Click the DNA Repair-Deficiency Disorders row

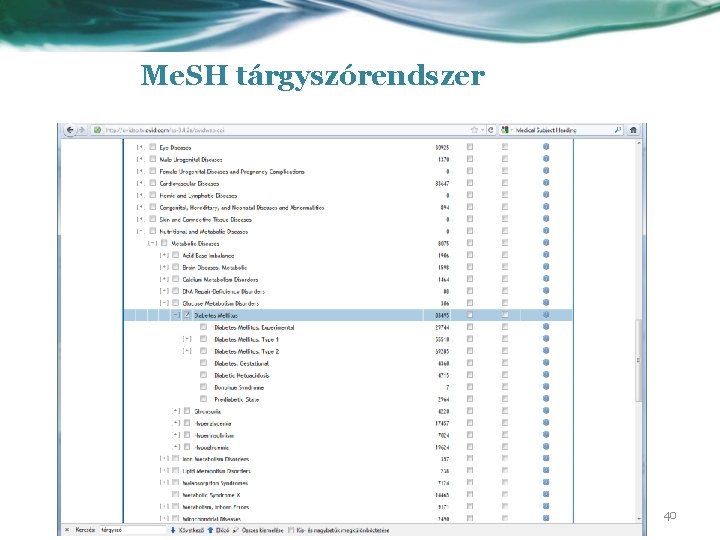[x=348, y=291]
